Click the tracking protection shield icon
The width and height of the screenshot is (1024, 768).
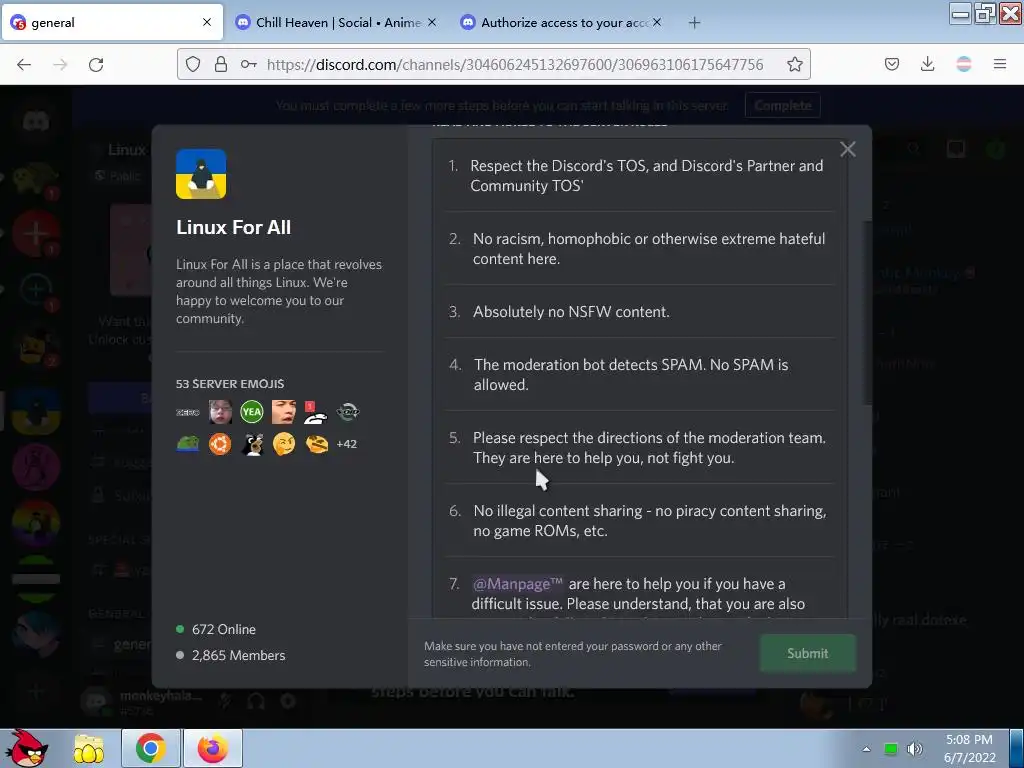(193, 64)
